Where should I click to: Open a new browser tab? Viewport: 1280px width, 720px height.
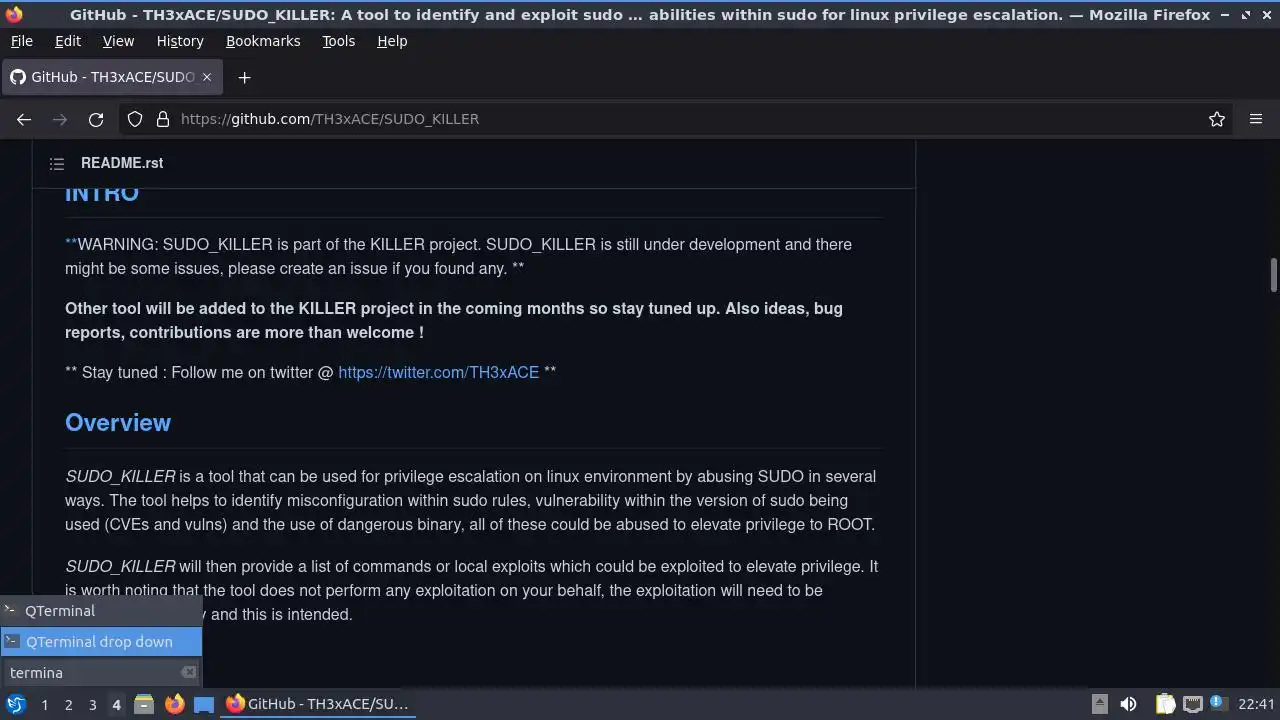point(244,77)
